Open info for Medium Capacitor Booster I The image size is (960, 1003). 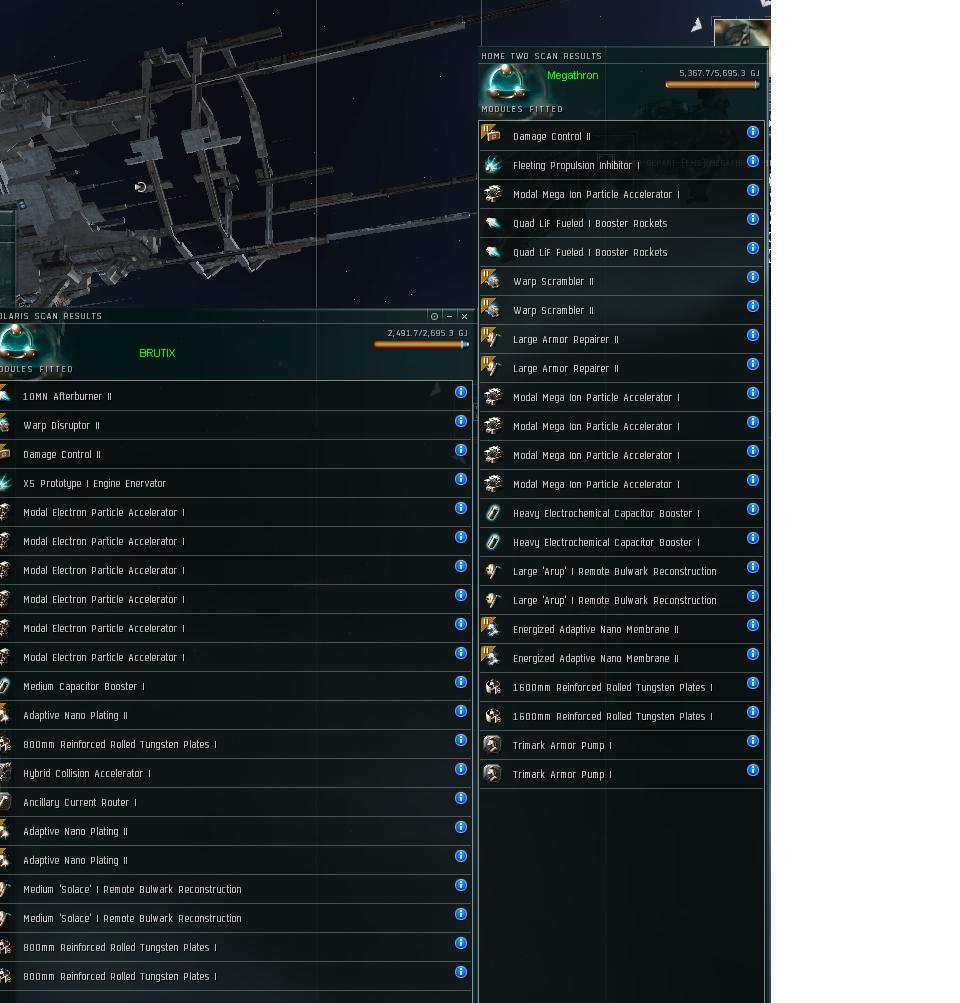(460, 682)
